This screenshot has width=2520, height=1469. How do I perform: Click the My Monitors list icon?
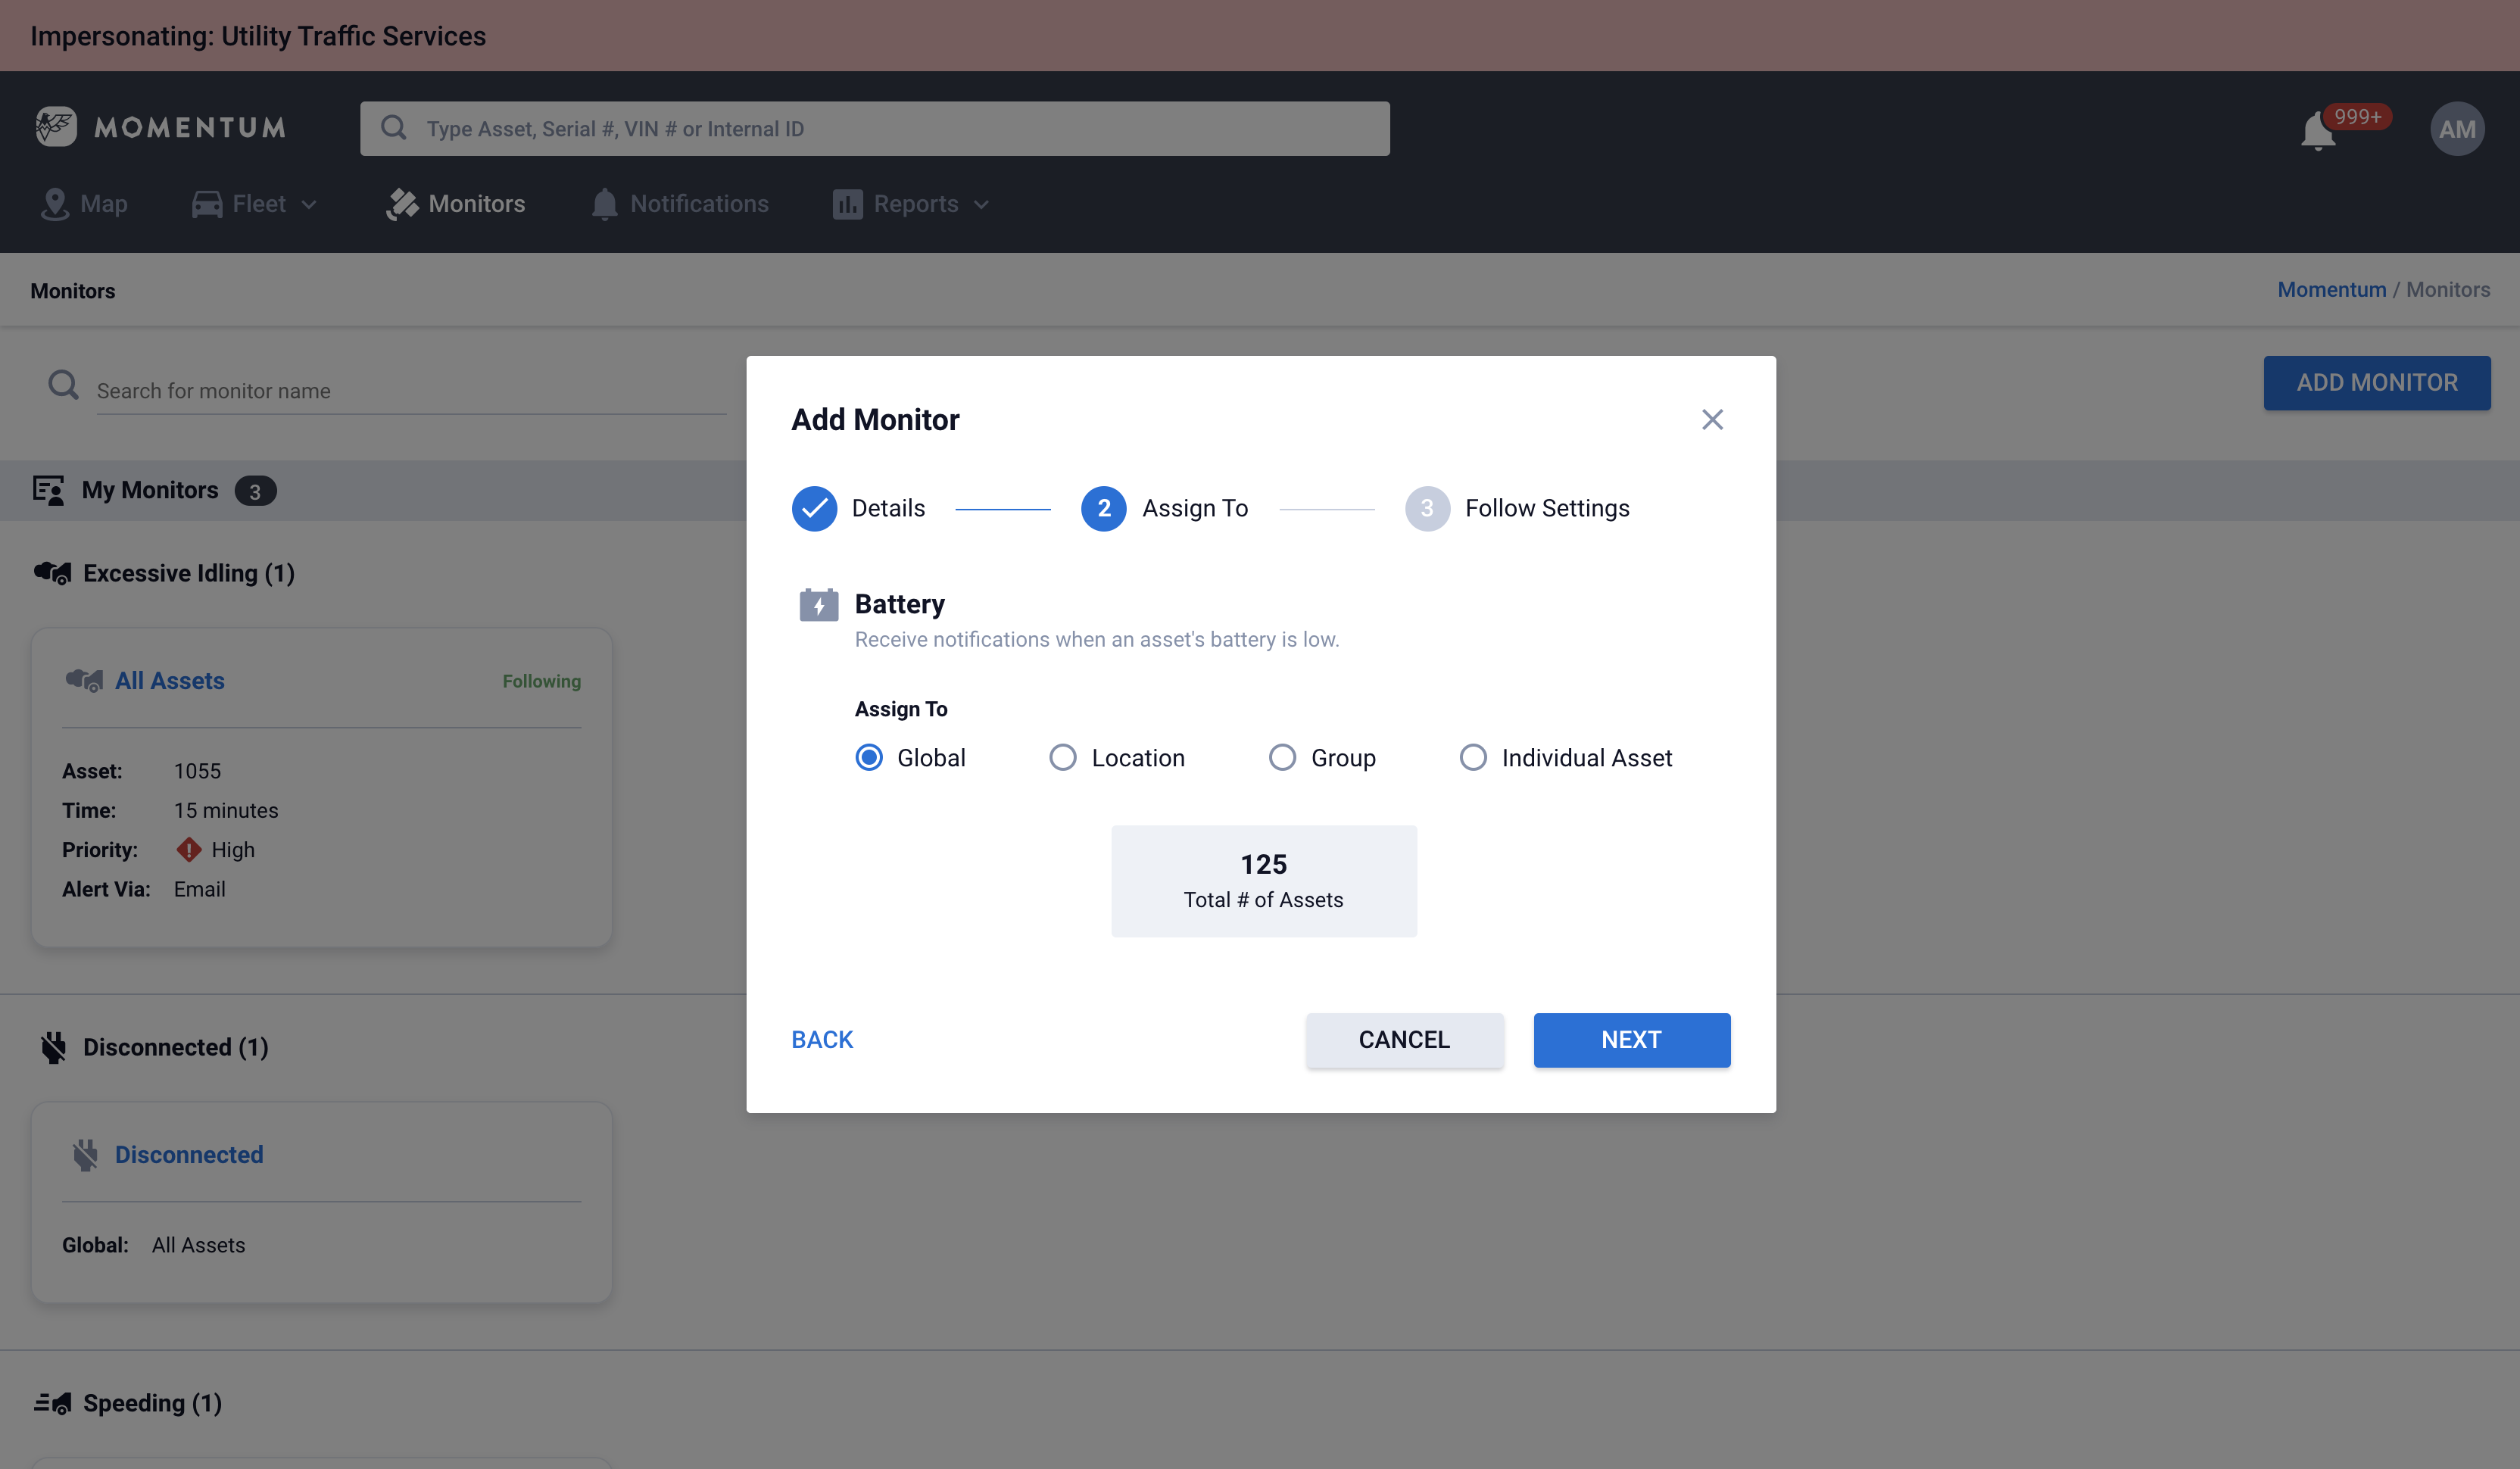coord(48,490)
